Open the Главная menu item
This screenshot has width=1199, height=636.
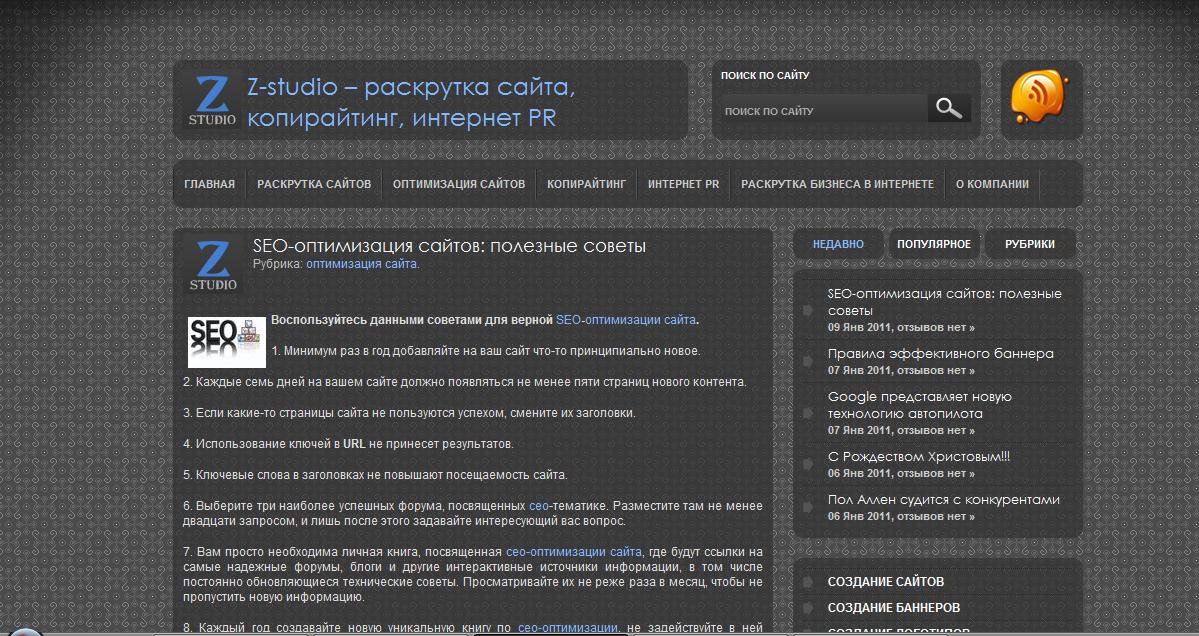tap(210, 184)
